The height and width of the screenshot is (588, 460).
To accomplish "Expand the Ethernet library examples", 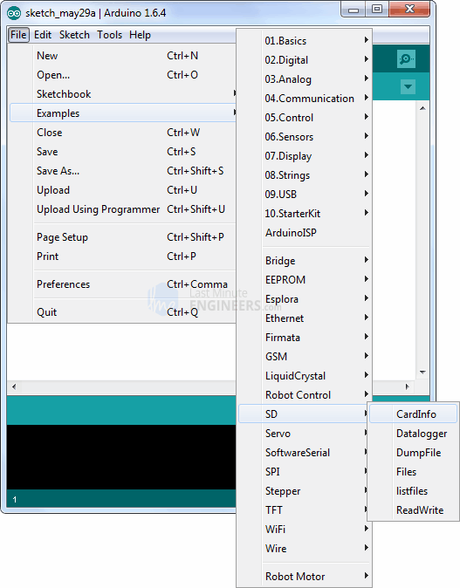I will pos(305,318).
